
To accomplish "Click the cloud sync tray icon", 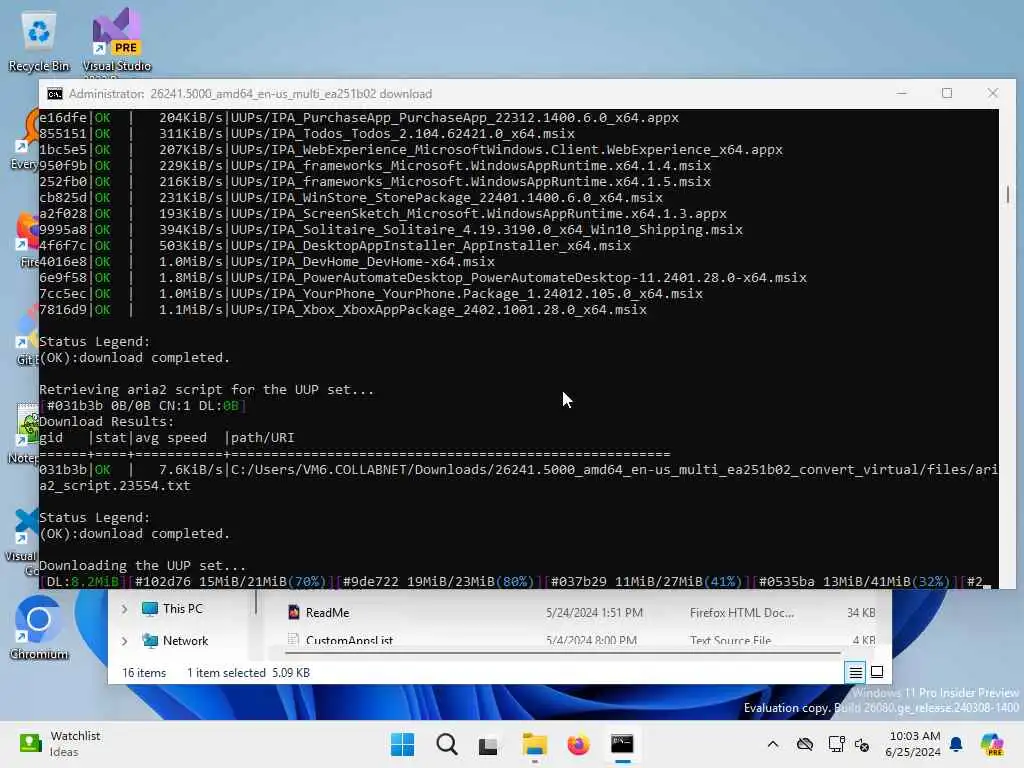I will coord(805,744).
